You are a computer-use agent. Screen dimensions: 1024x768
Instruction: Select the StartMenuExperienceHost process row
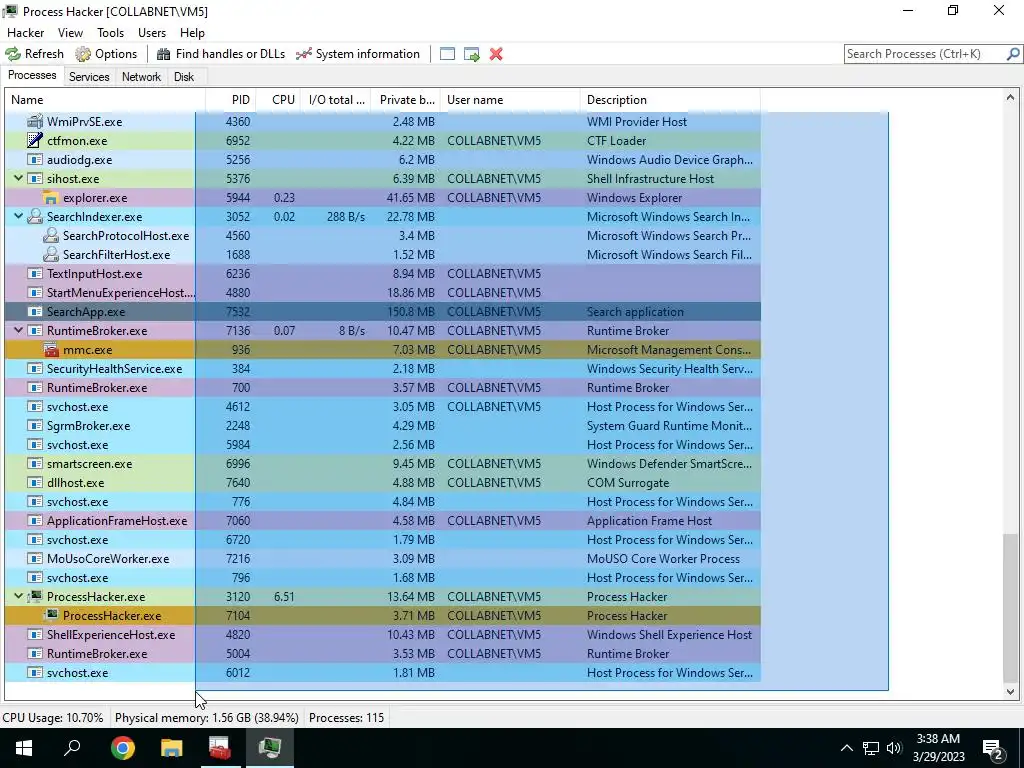click(x=383, y=293)
